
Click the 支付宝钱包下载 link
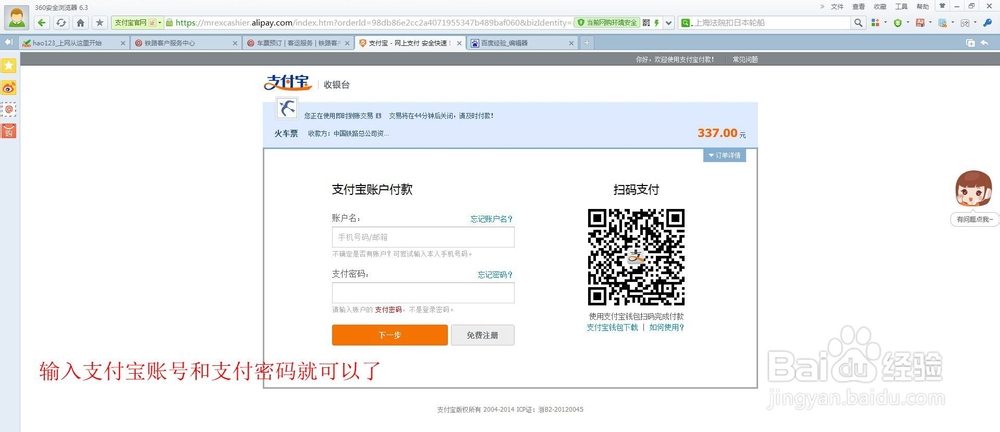(612, 327)
